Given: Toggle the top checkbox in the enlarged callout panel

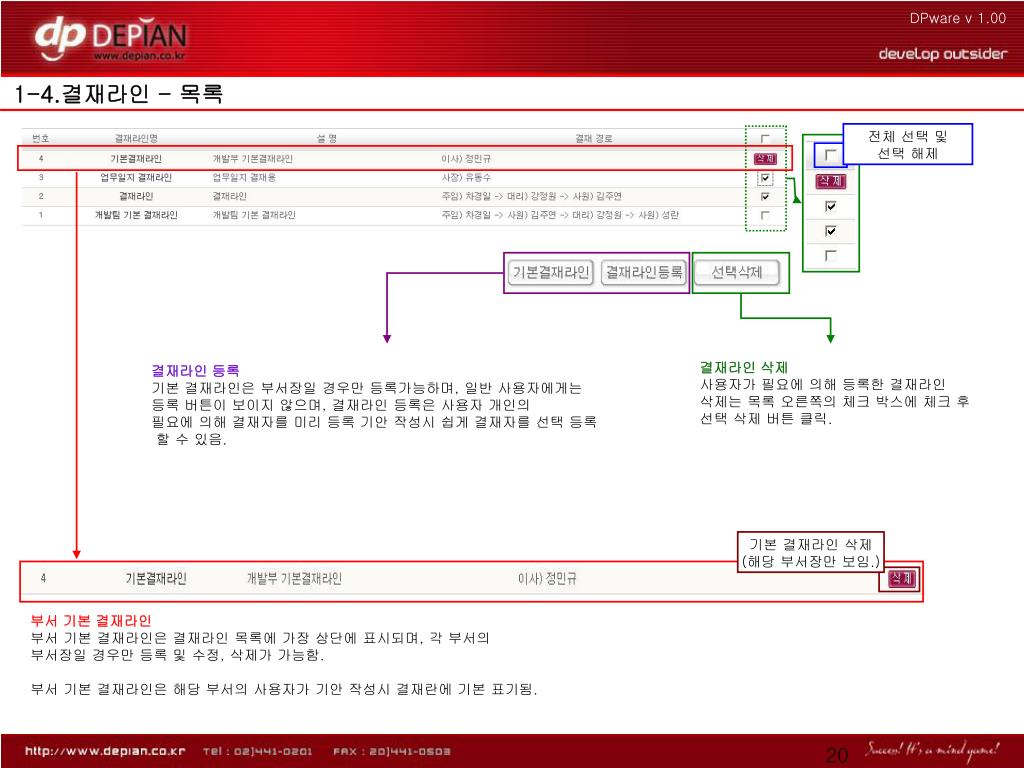Looking at the screenshot, I should pos(831,156).
